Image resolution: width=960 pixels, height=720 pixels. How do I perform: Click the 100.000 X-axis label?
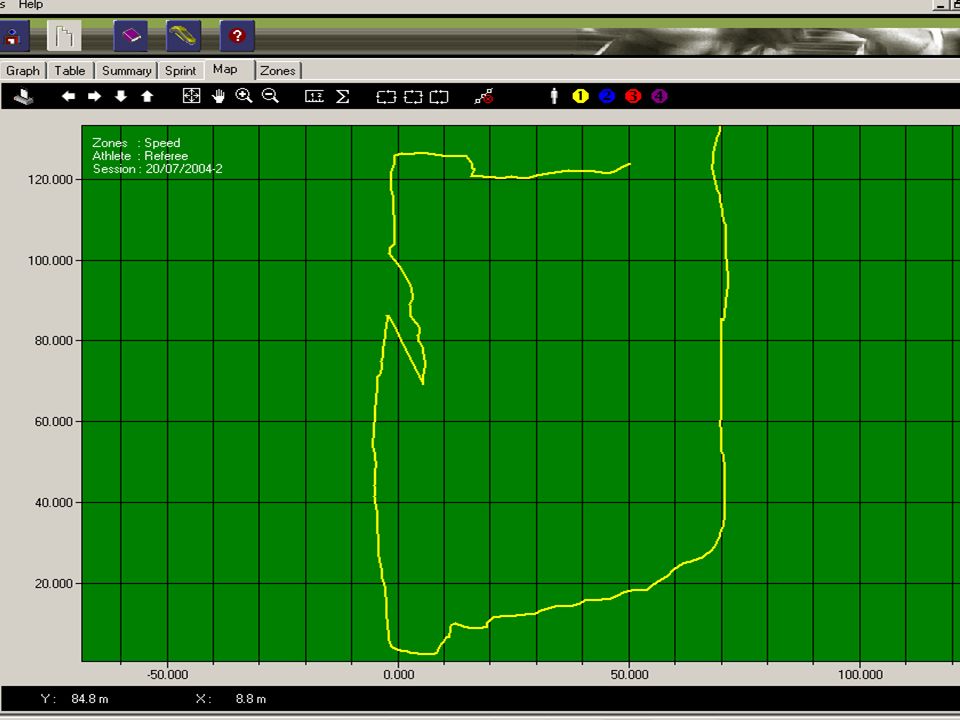[x=860, y=675]
